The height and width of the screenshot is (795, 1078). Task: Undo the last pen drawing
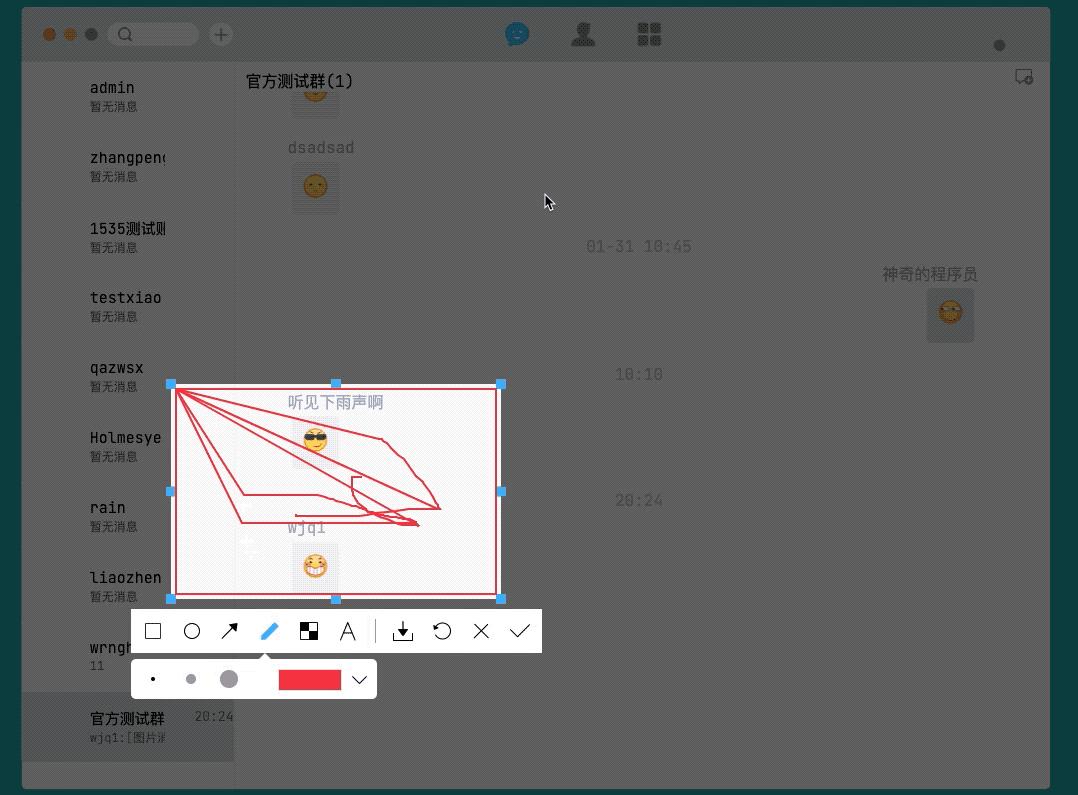coord(442,631)
